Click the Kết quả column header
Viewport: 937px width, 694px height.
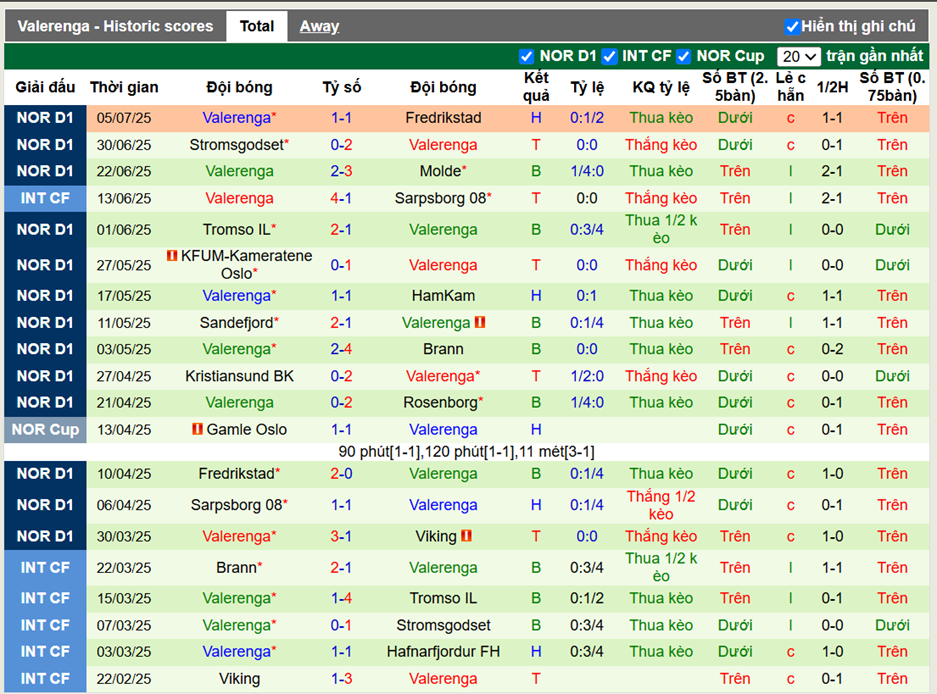(x=536, y=87)
